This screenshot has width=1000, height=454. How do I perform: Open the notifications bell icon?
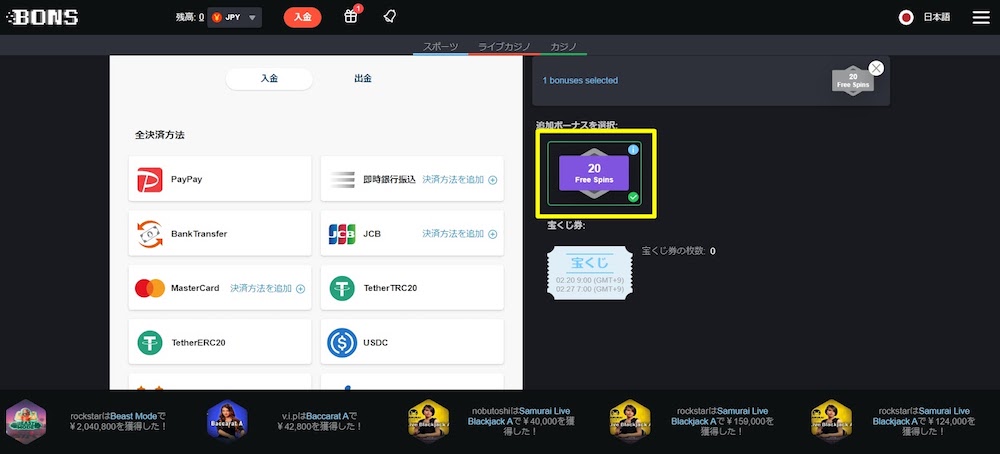point(391,17)
